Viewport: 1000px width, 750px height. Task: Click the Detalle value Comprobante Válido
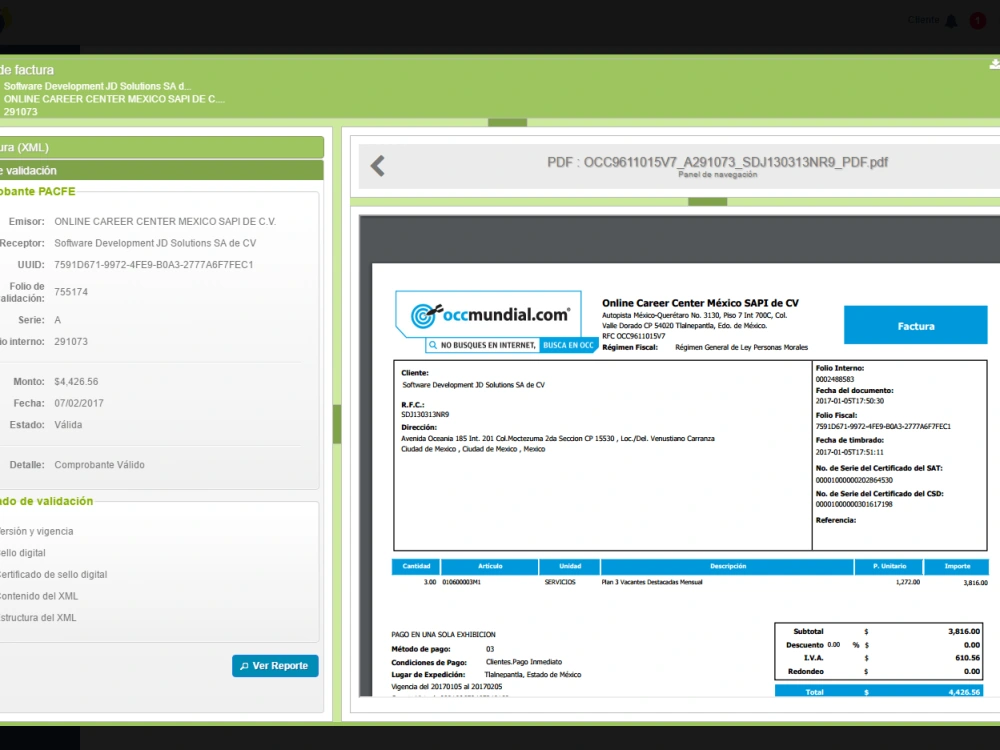coord(99,465)
